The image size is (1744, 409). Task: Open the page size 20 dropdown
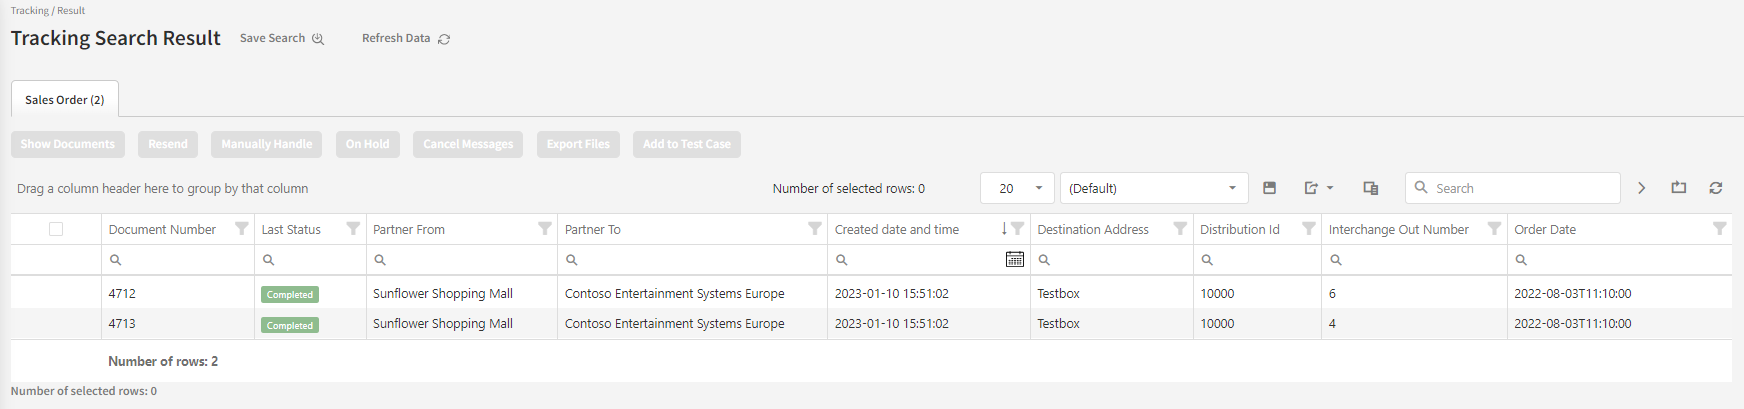tap(1017, 188)
